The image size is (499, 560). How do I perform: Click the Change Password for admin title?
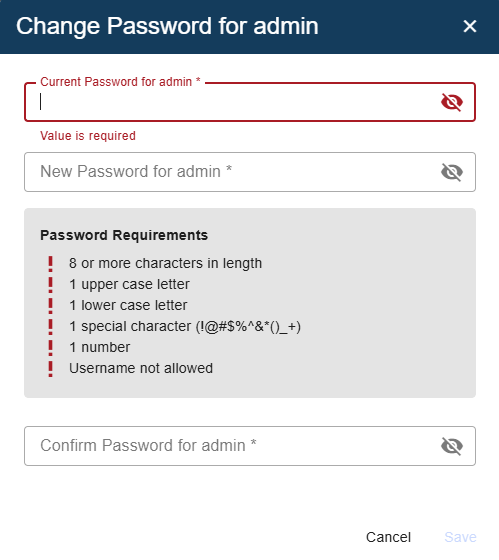coord(167,26)
